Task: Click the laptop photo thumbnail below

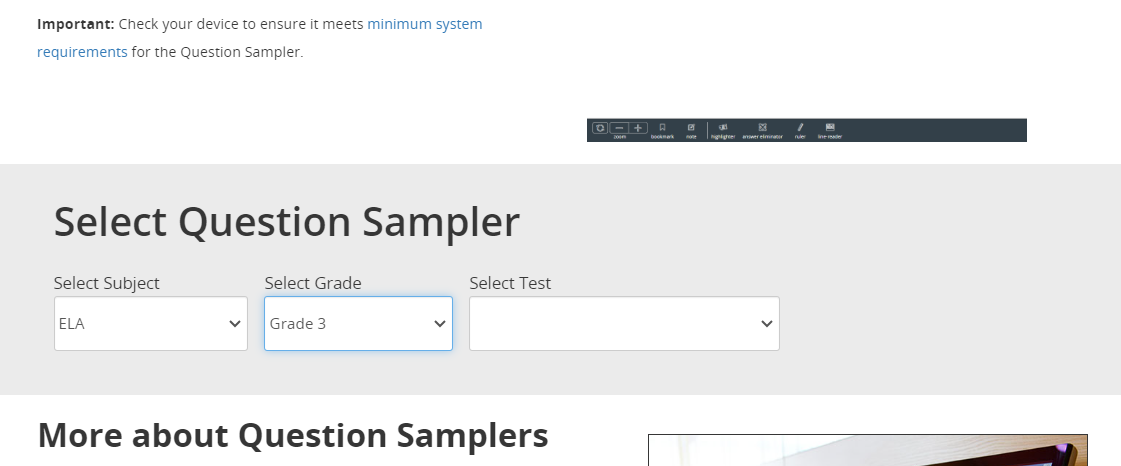Action: click(868, 450)
